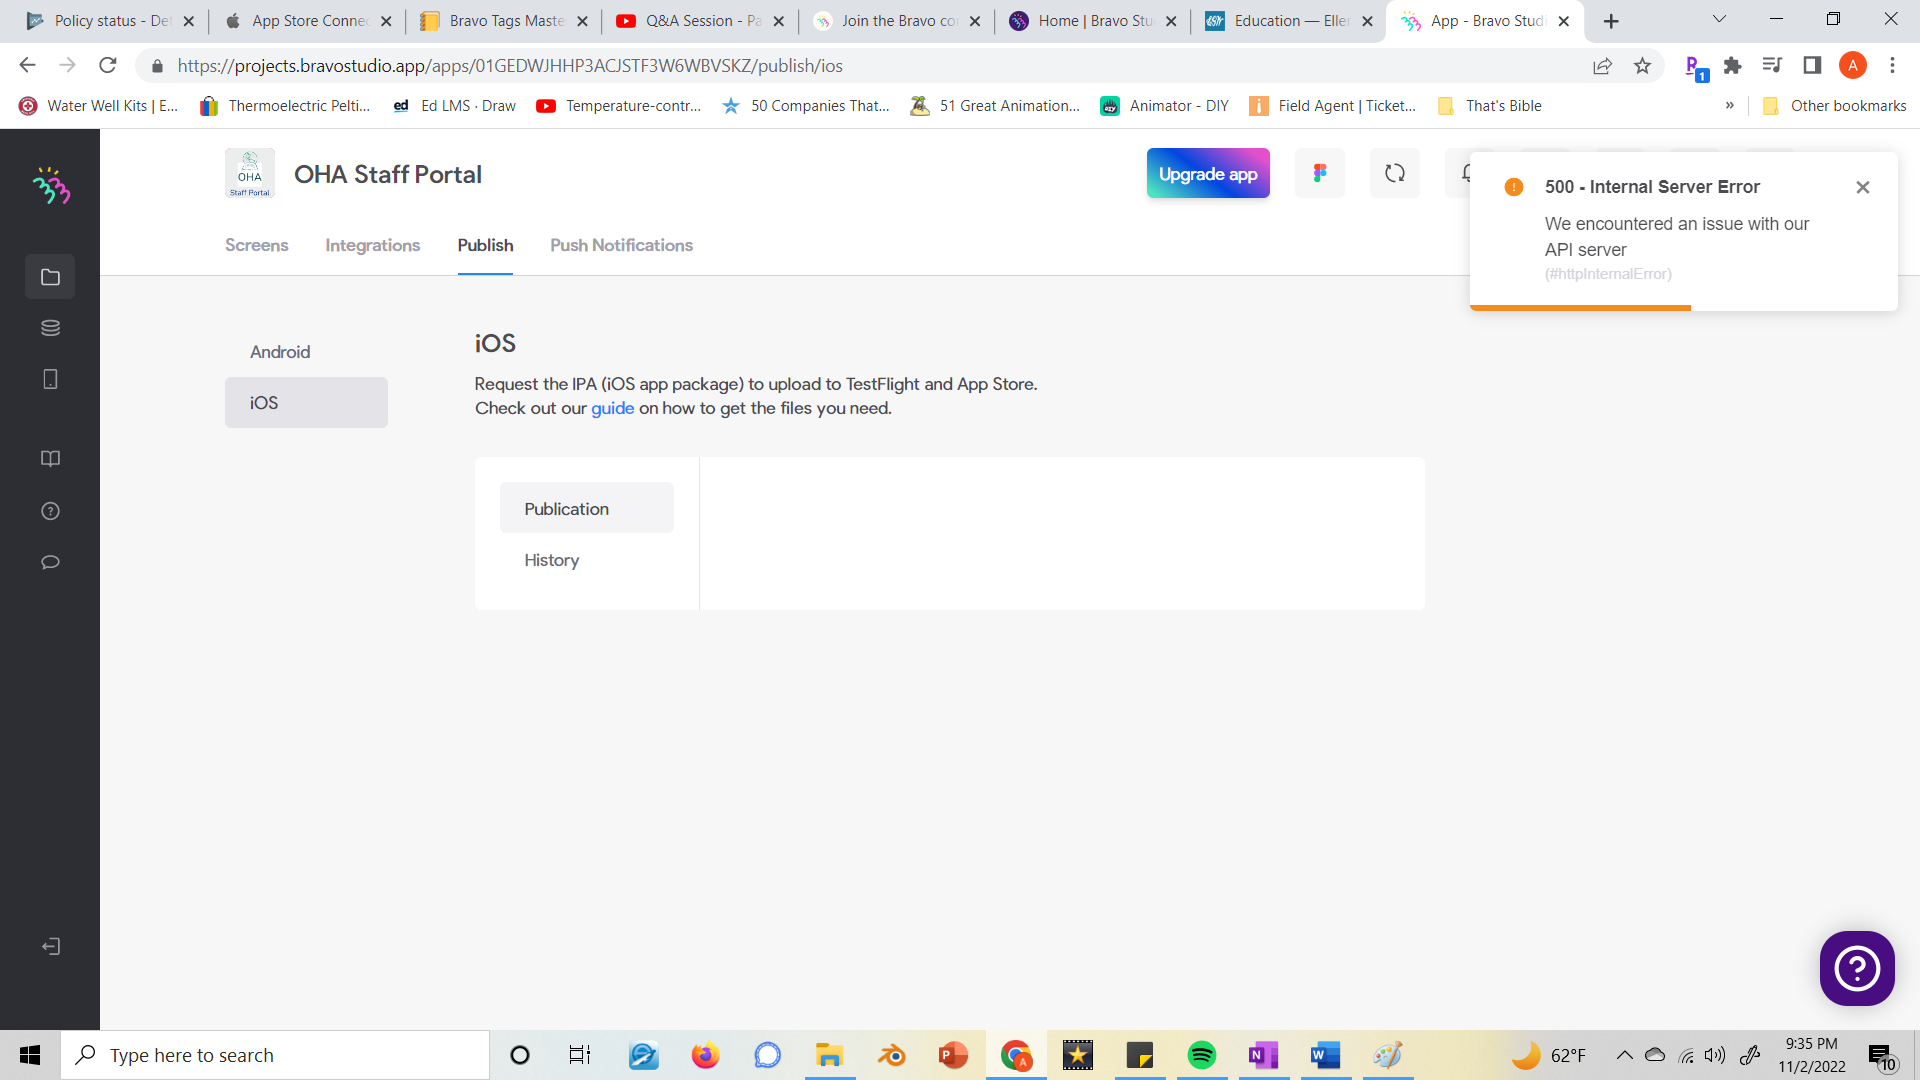The image size is (1920, 1080).
Task: Click the Upgrade app button
Action: tap(1208, 173)
